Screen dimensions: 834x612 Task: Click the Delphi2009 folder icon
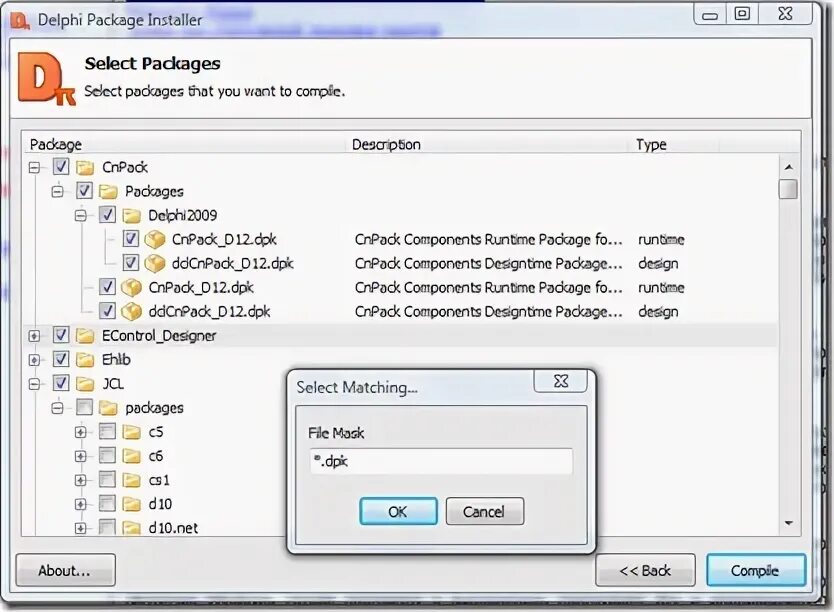[x=131, y=216]
